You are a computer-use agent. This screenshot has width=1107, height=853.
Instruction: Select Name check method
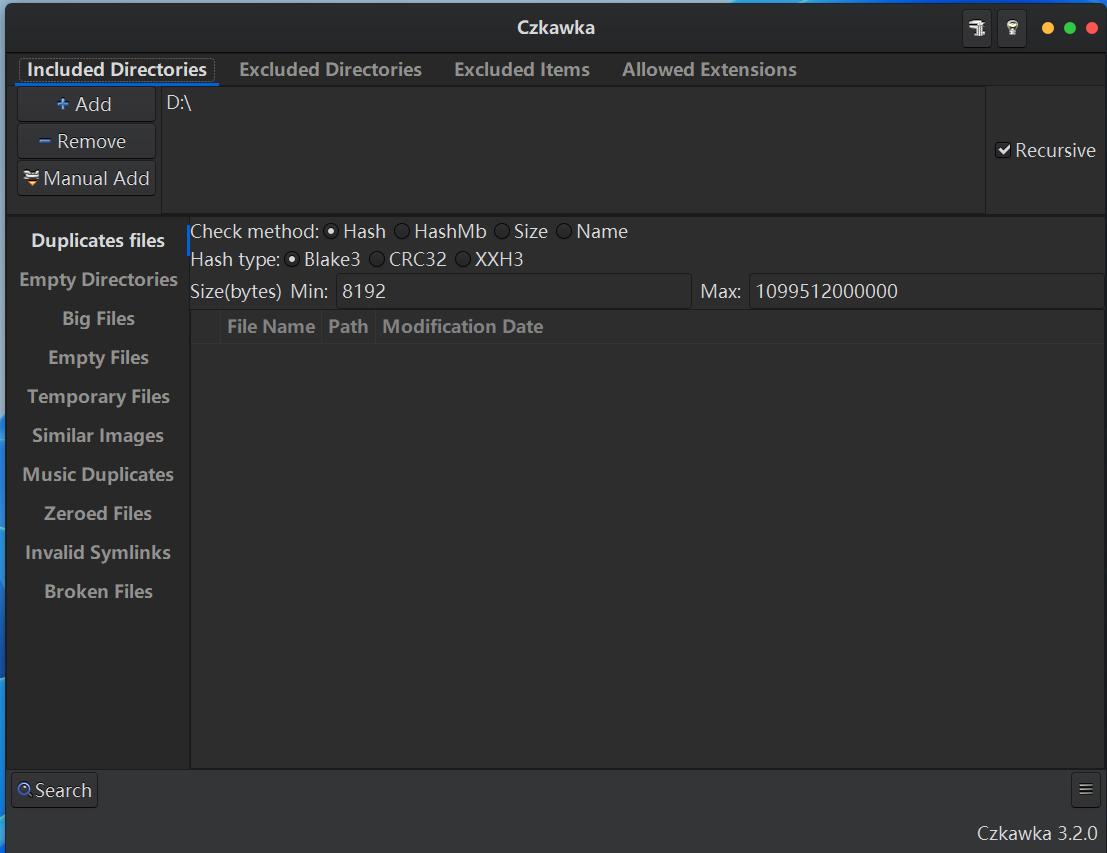565,232
